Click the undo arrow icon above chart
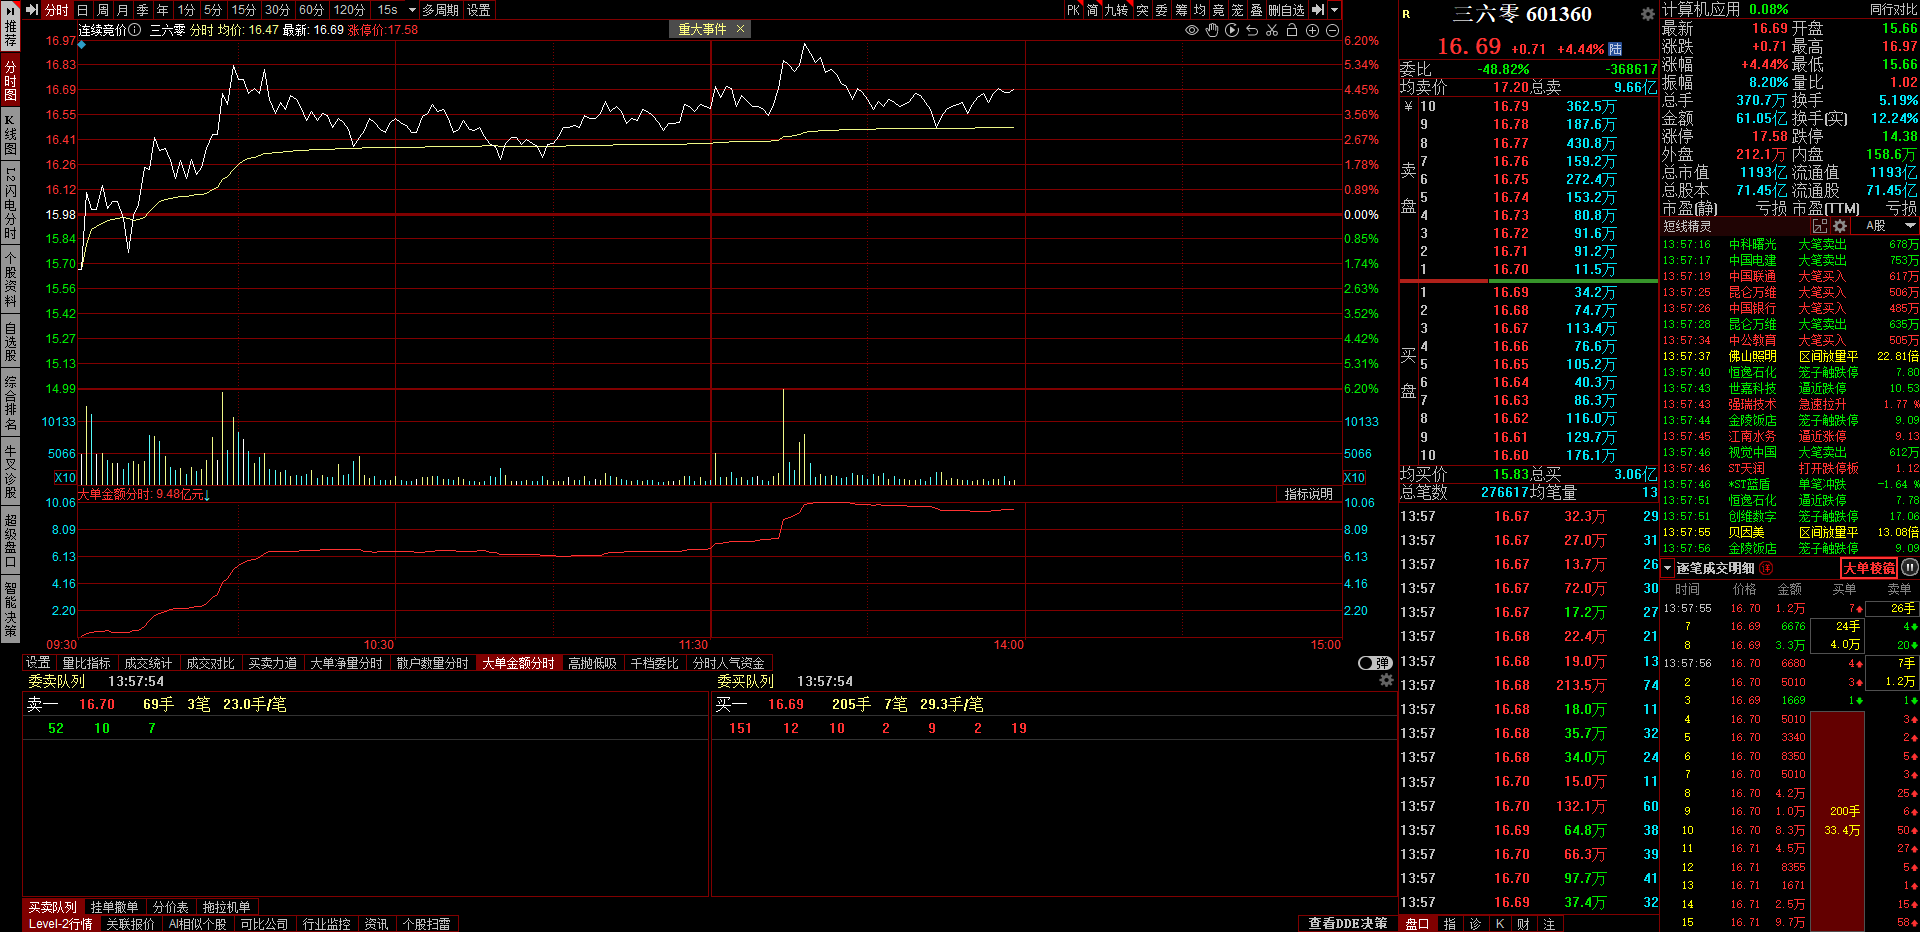The width and height of the screenshot is (1920, 932). pyautogui.click(x=1252, y=30)
